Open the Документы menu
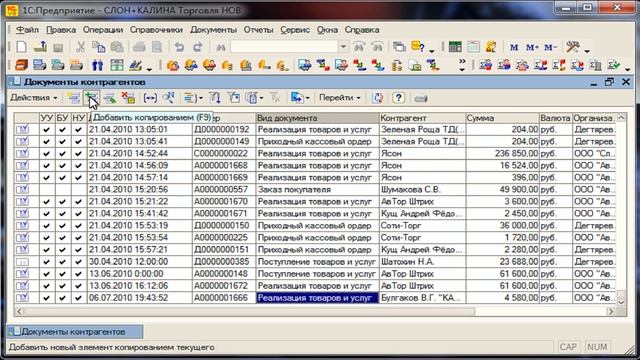The width and height of the screenshot is (640, 360). click(x=213, y=30)
